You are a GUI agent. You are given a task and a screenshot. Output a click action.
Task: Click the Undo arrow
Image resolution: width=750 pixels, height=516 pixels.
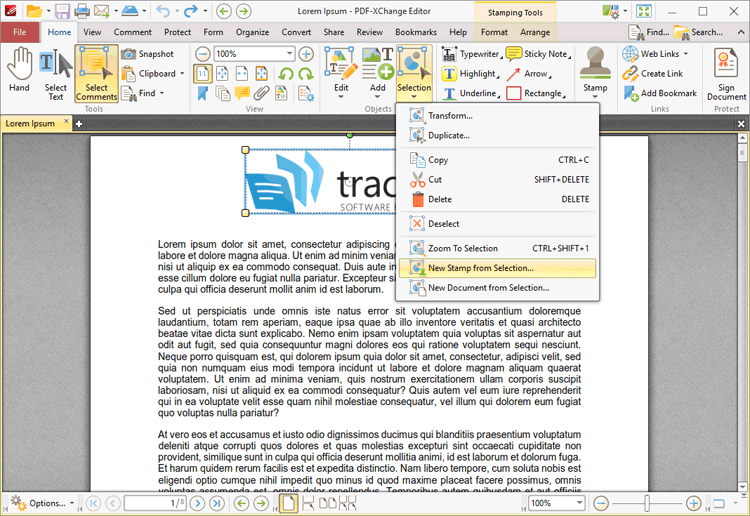tap(163, 11)
